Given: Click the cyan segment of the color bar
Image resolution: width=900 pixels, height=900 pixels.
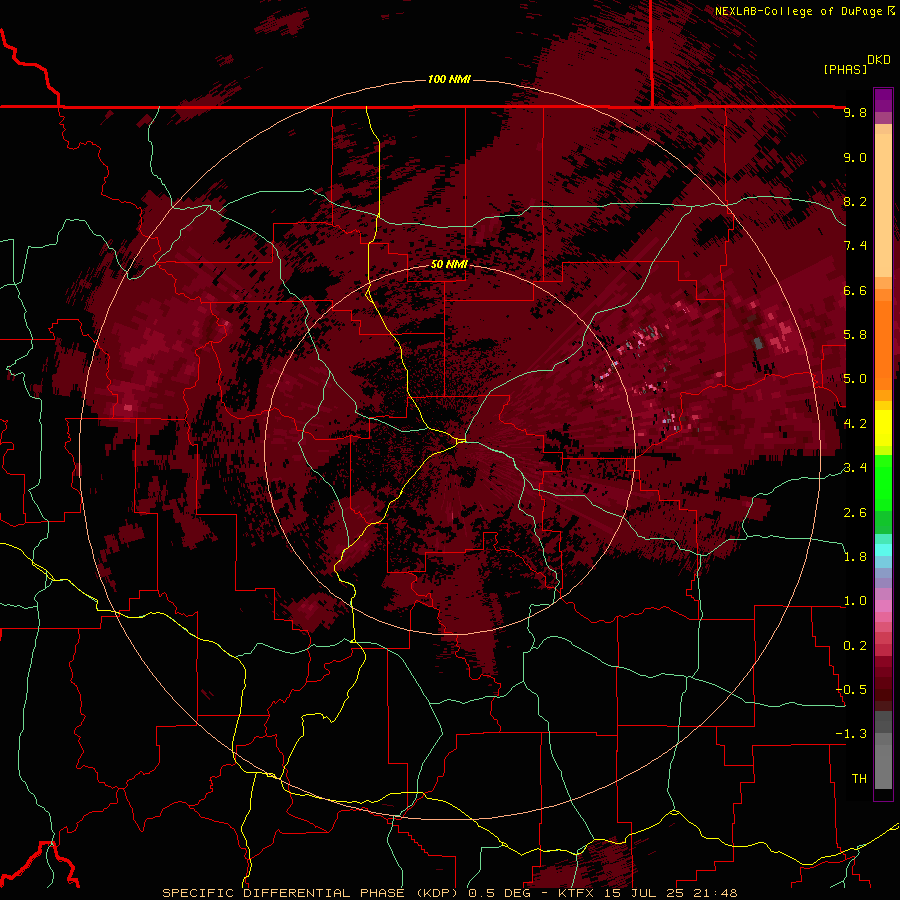Looking at the screenshot, I should pyautogui.click(x=883, y=549).
